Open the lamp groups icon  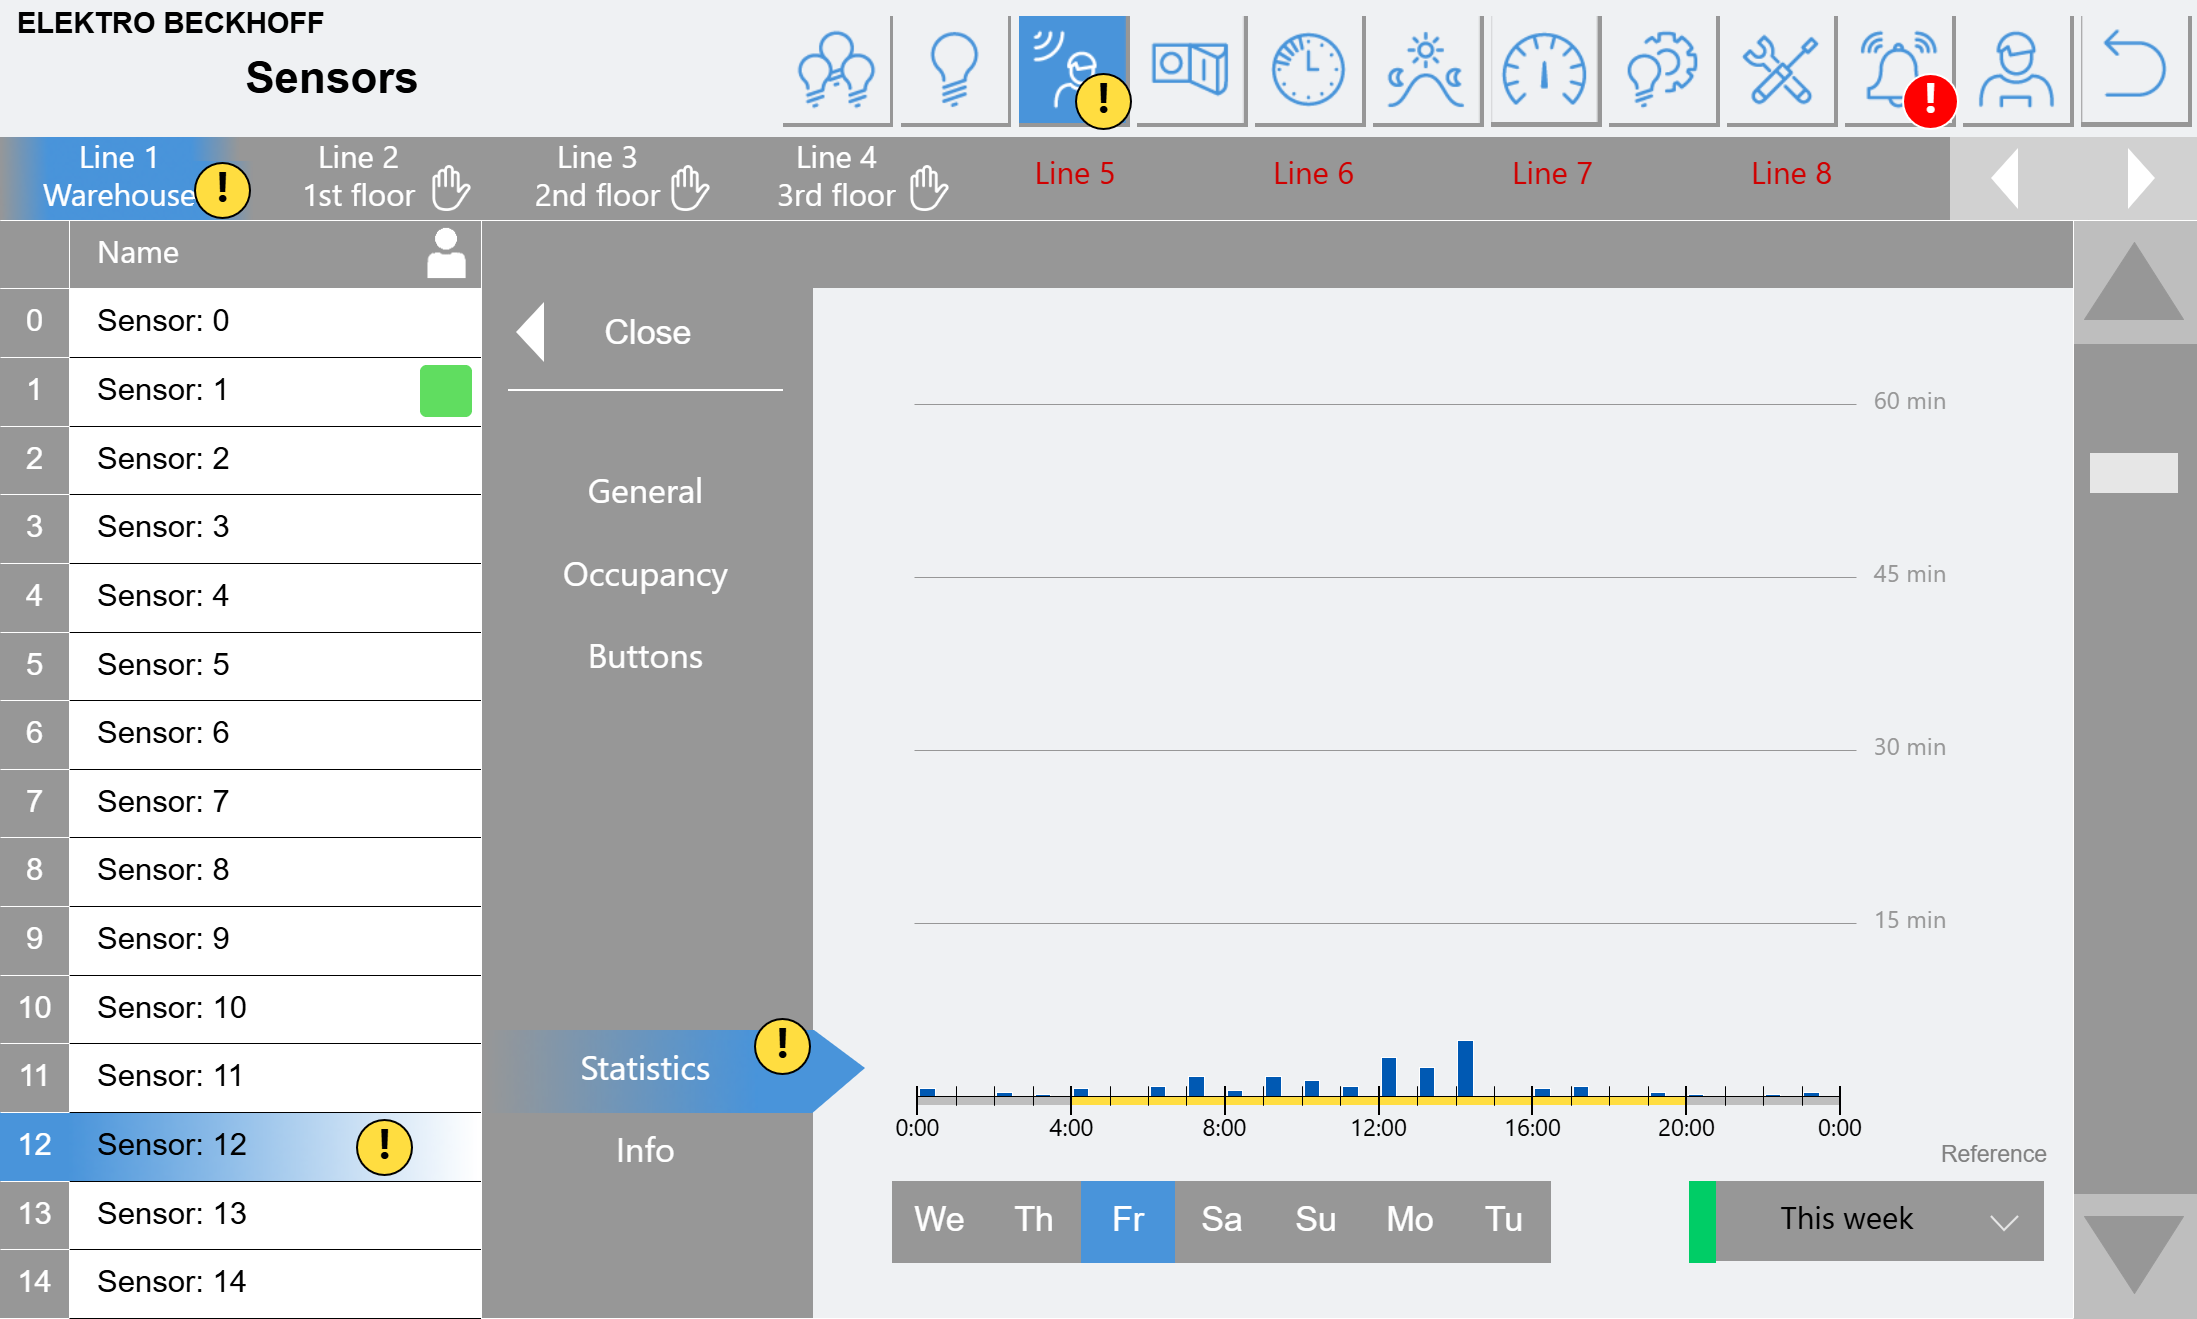pyautogui.click(x=836, y=70)
